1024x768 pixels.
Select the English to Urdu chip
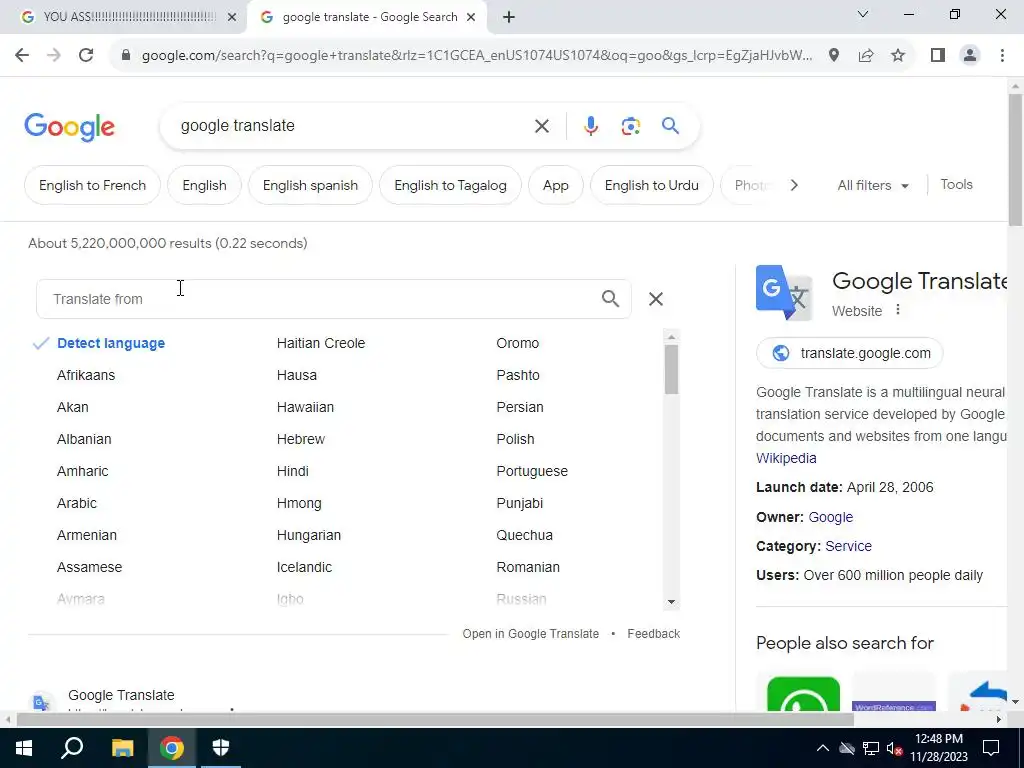(x=652, y=185)
